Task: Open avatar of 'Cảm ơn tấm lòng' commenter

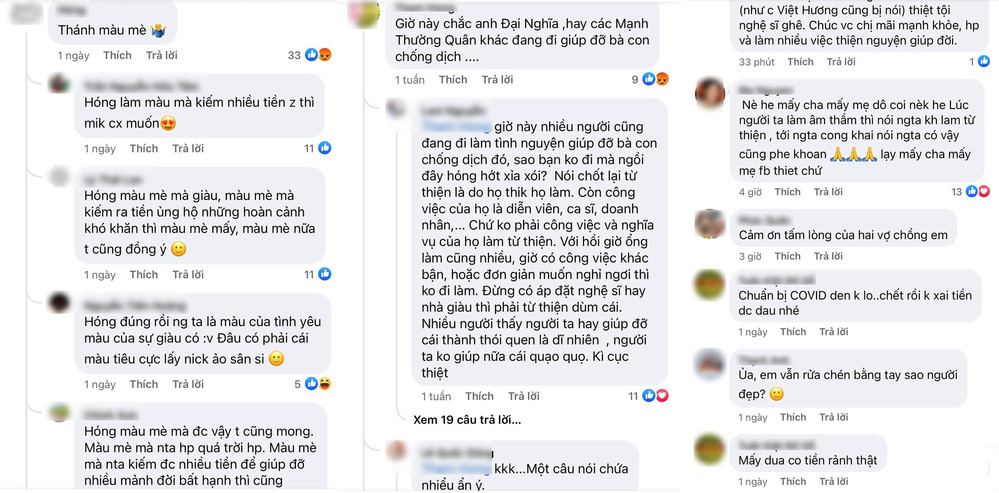Action: (x=710, y=223)
